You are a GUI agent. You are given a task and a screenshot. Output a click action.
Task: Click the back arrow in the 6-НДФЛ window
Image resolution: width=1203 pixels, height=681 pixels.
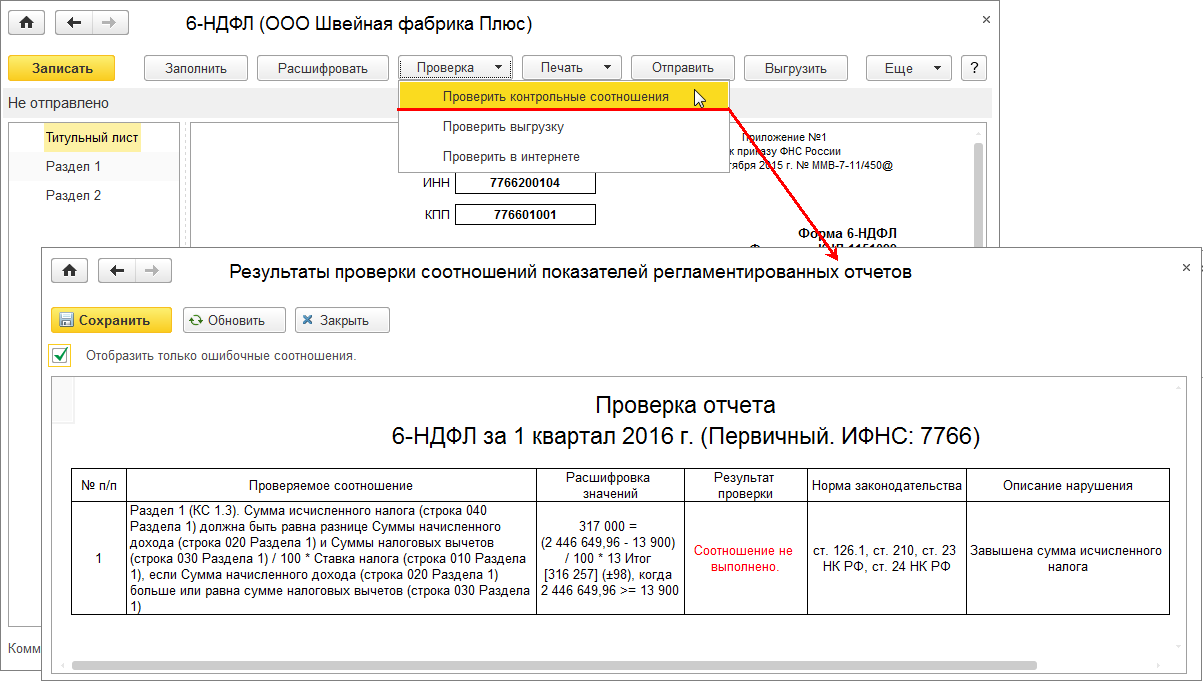click(75, 22)
